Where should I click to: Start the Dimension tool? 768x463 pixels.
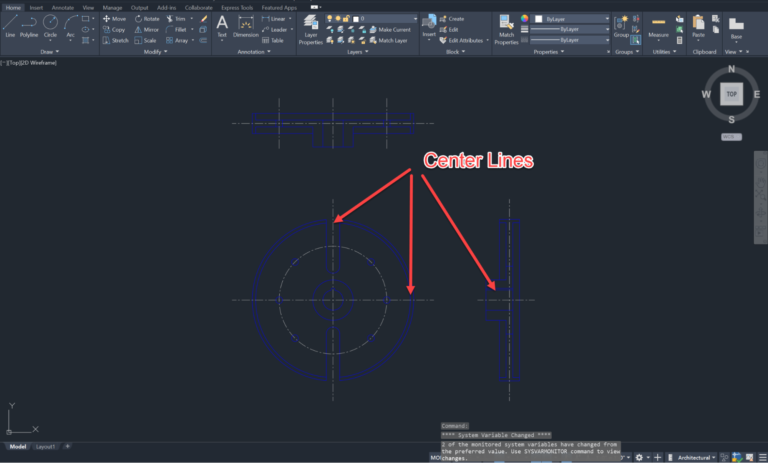pos(245,26)
